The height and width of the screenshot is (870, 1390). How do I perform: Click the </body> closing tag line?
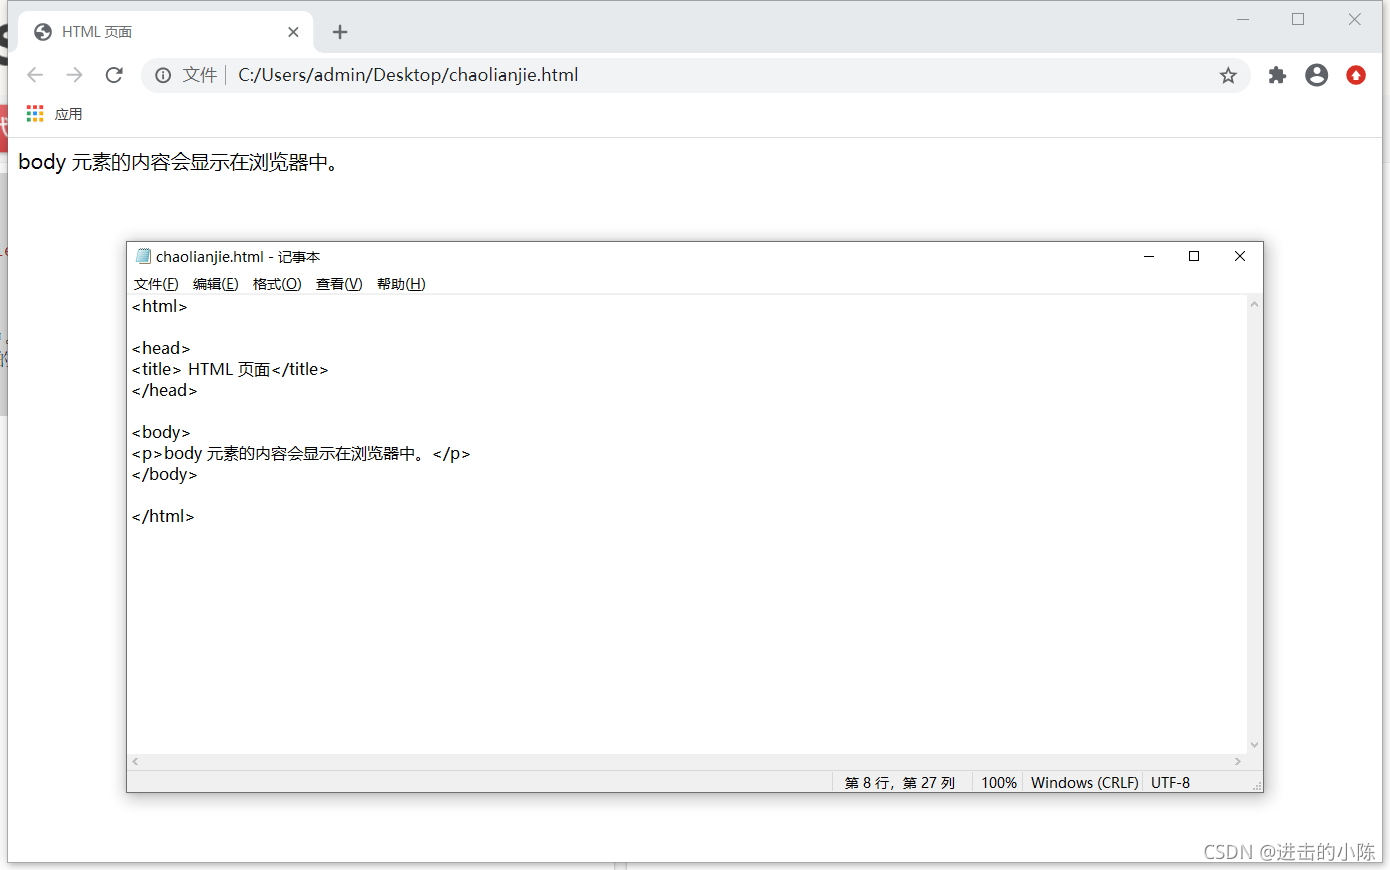pyautogui.click(x=165, y=474)
